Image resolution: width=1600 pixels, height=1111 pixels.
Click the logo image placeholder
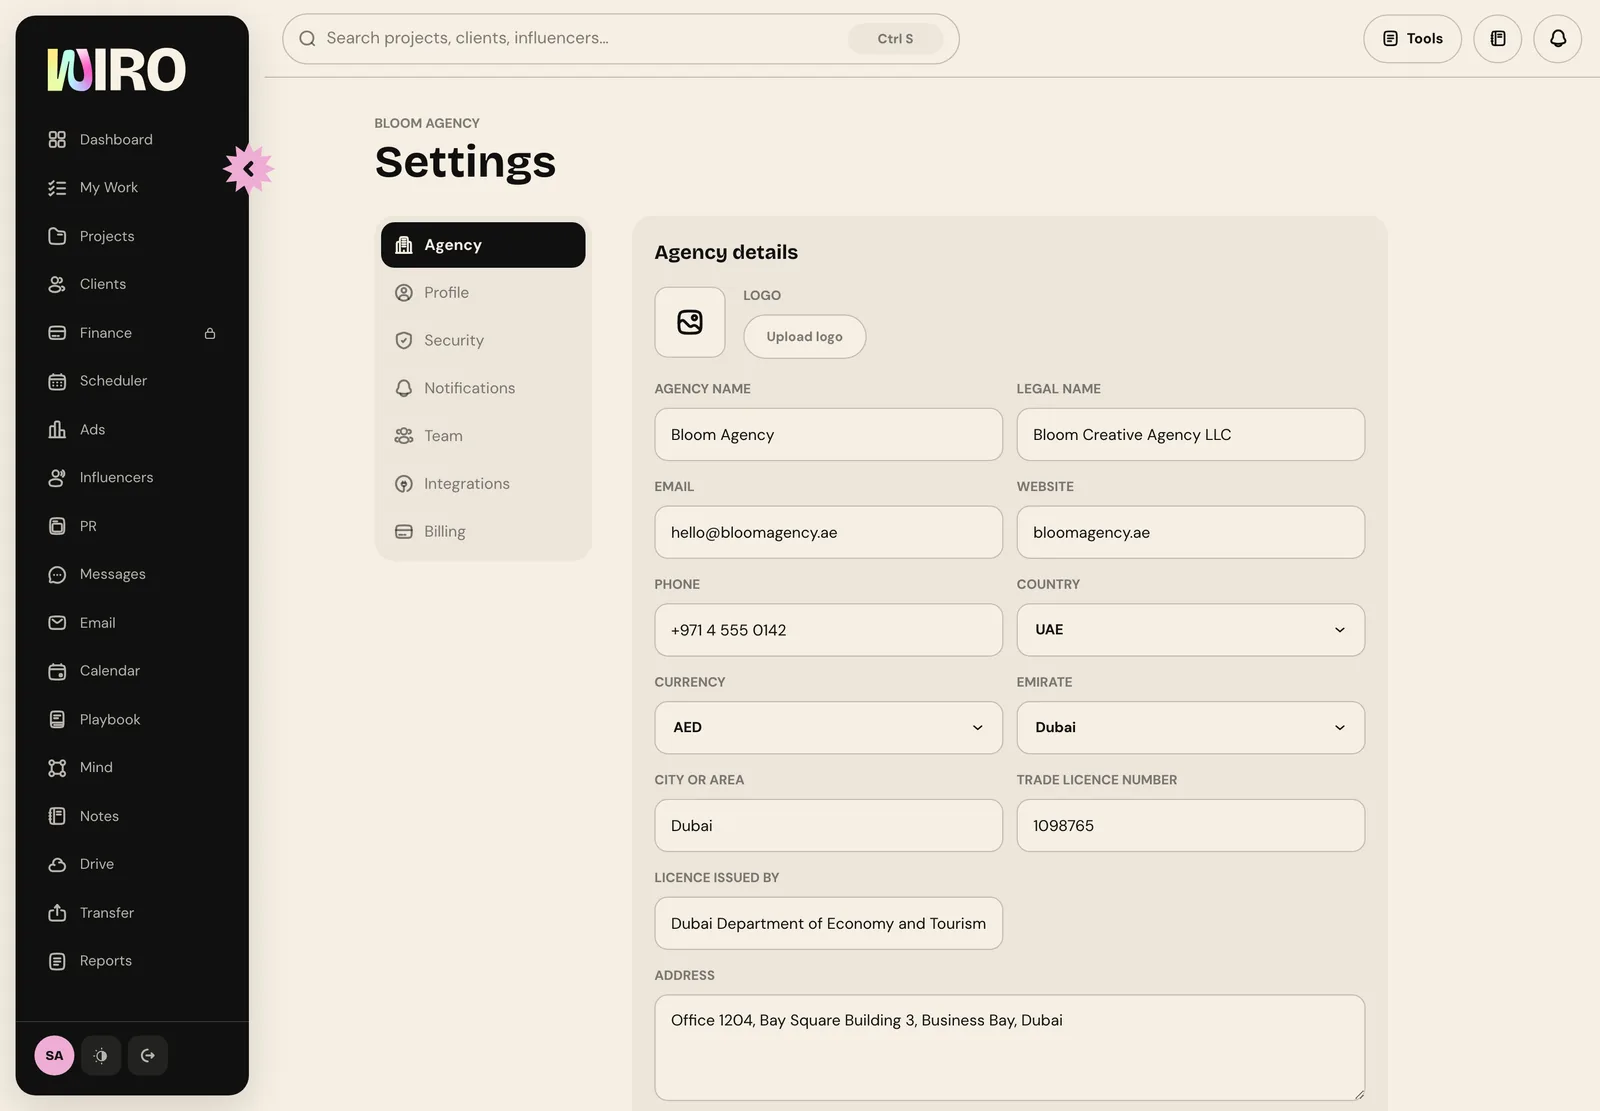pos(690,322)
